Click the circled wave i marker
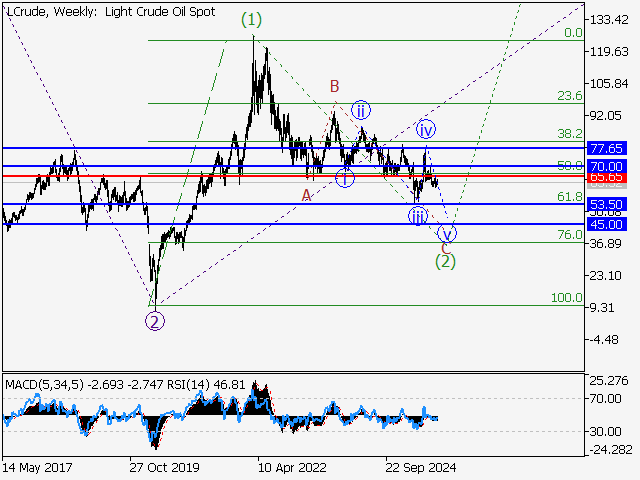 (344, 178)
